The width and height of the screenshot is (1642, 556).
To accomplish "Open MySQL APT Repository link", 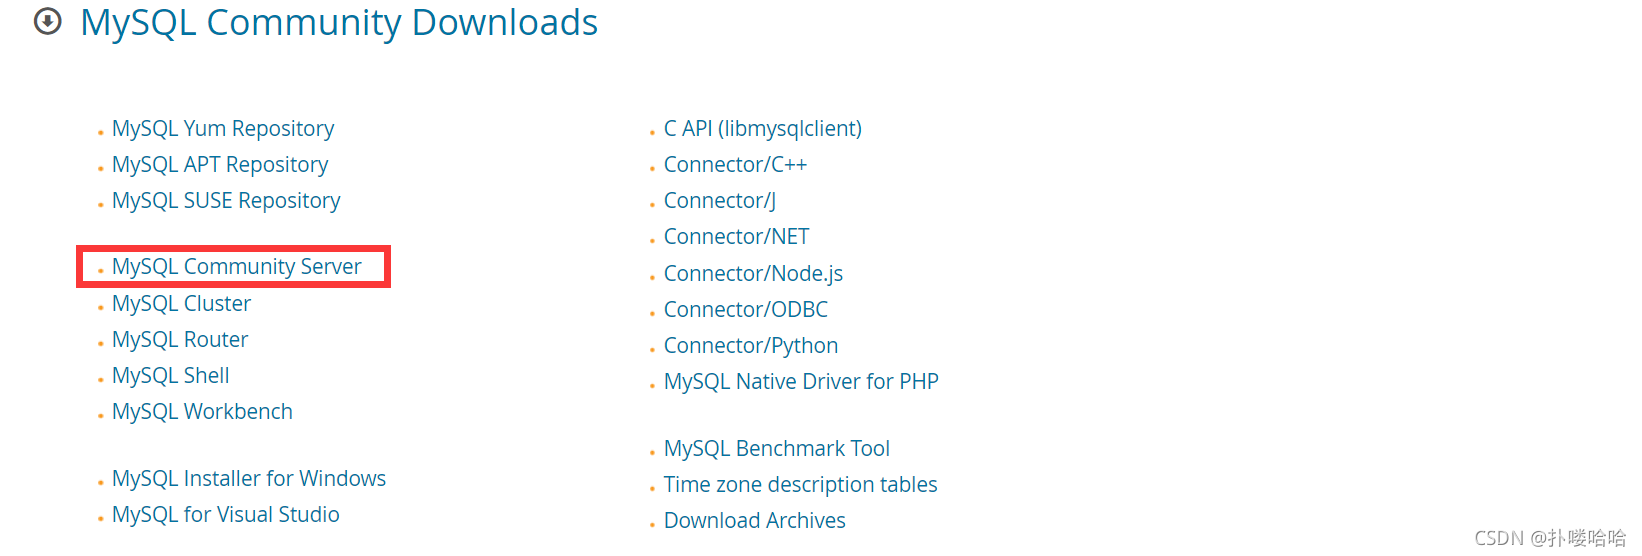I will (220, 165).
